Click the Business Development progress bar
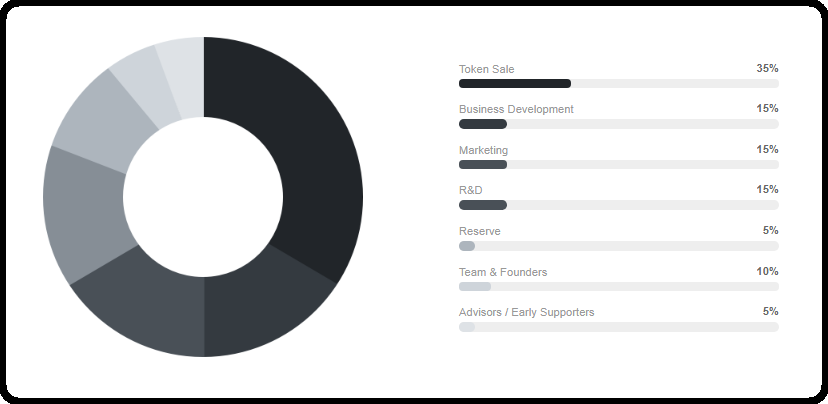Image resolution: width=828 pixels, height=404 pixels. [618, 124]
